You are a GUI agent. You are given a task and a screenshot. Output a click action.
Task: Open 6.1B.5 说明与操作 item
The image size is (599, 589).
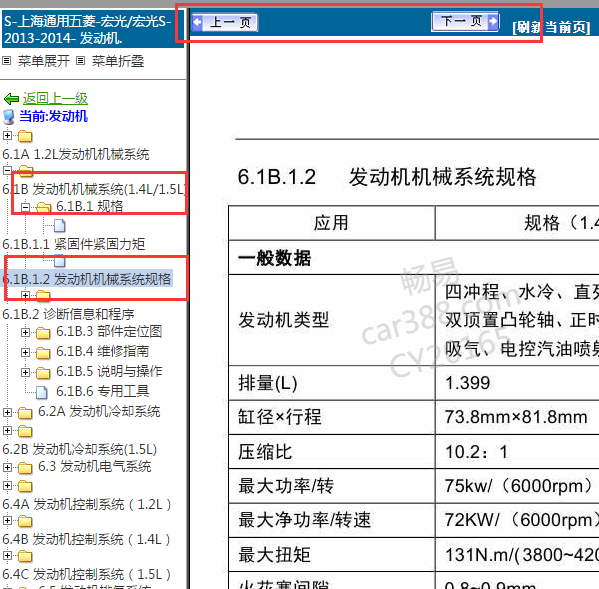coord(109,371)
